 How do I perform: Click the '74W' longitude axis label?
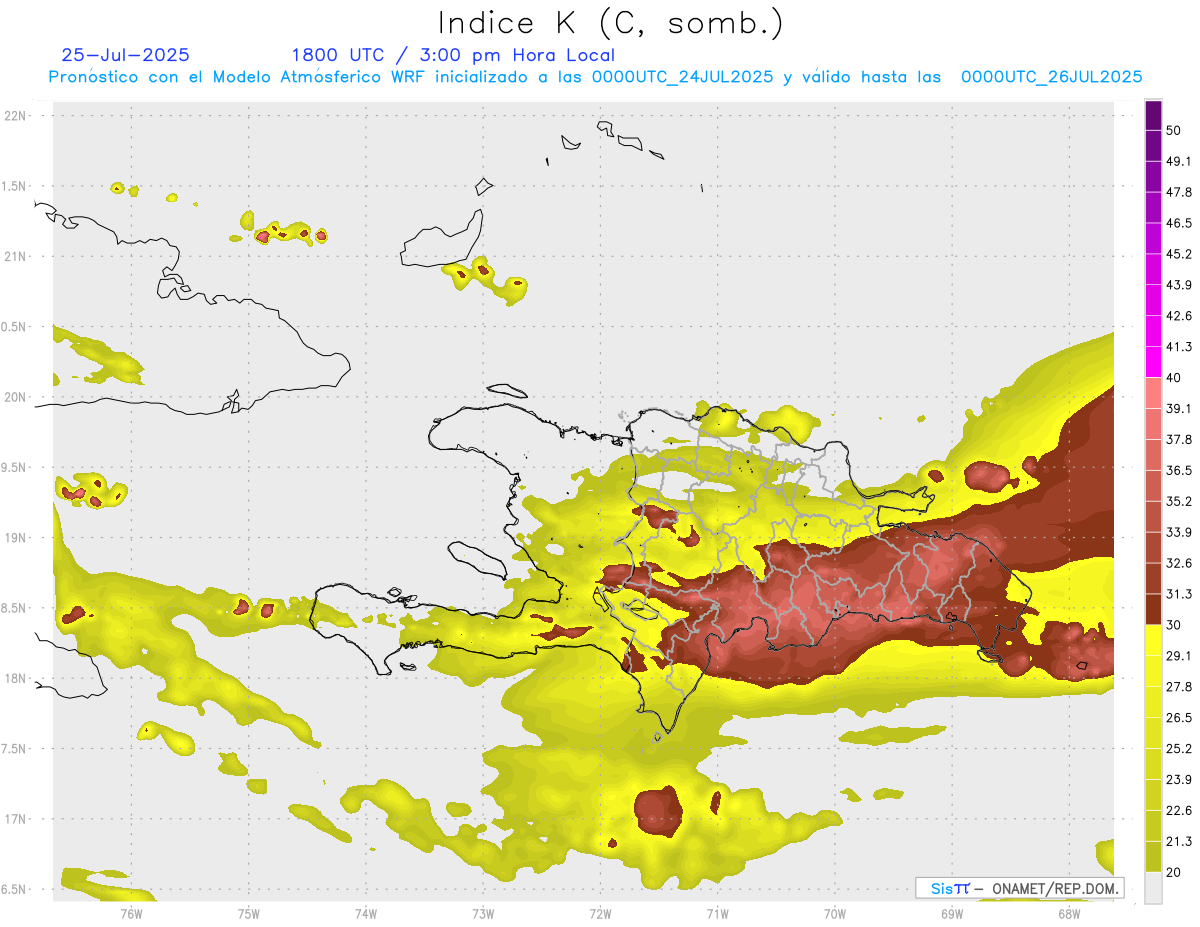[x=366, y=914]
